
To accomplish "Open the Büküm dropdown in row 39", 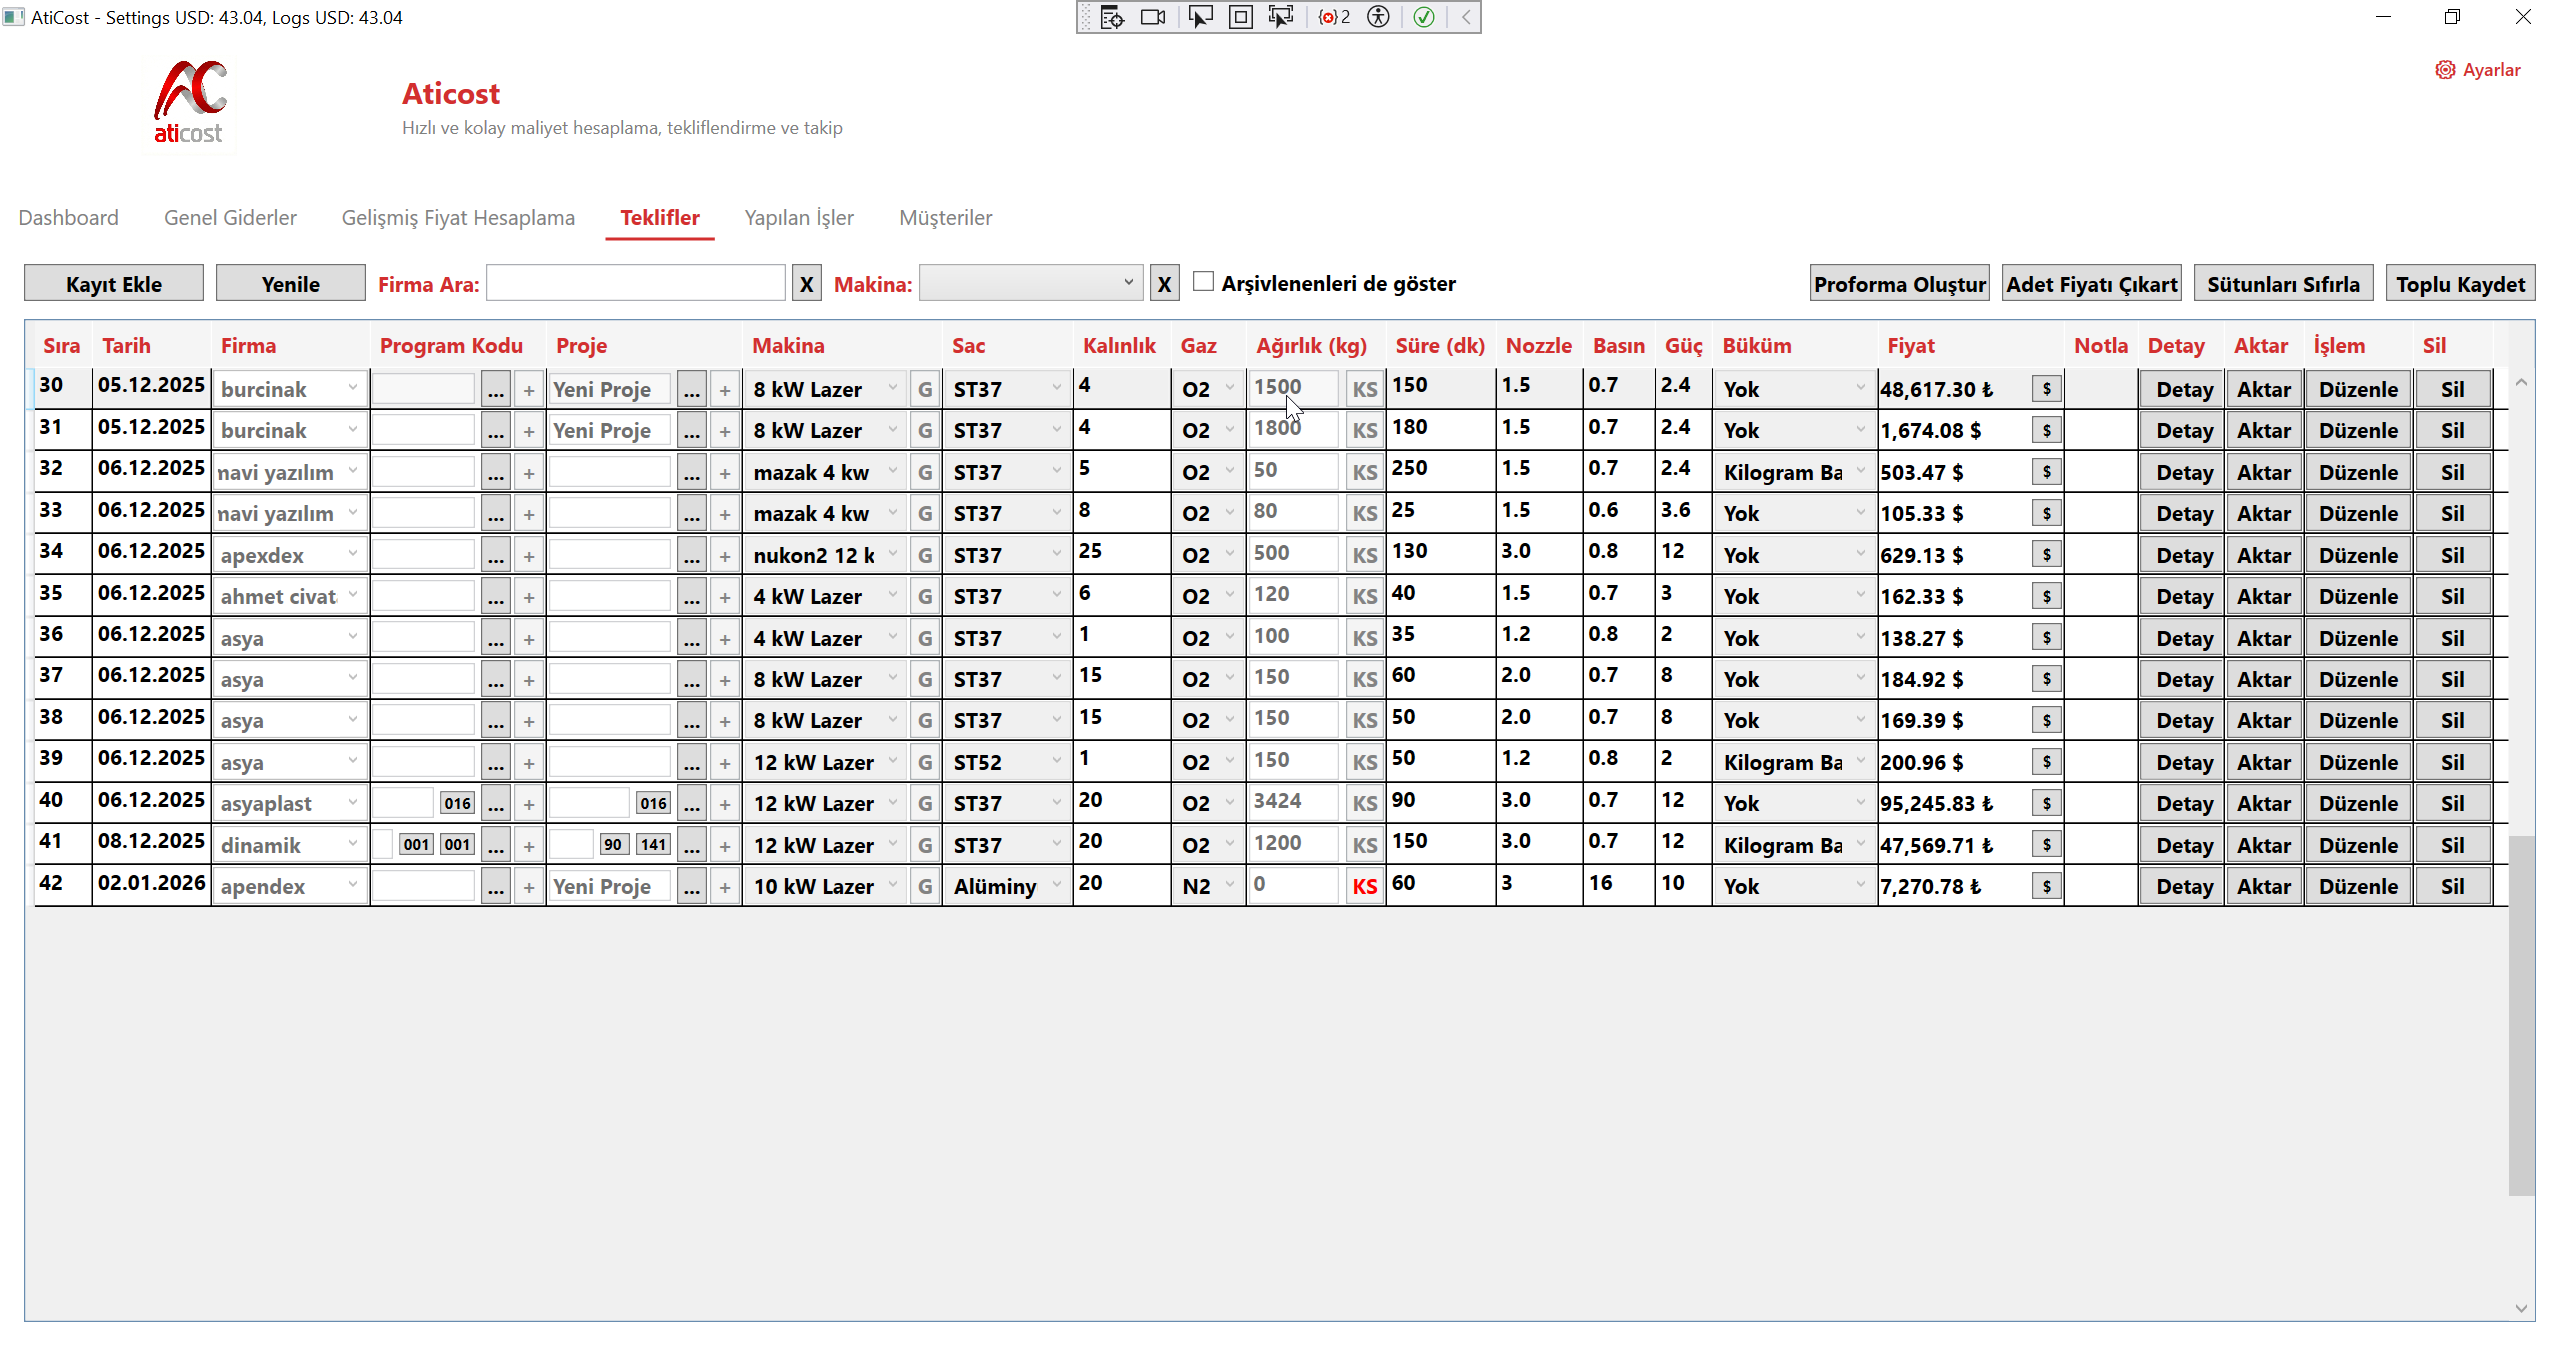I will (1860, 761).
